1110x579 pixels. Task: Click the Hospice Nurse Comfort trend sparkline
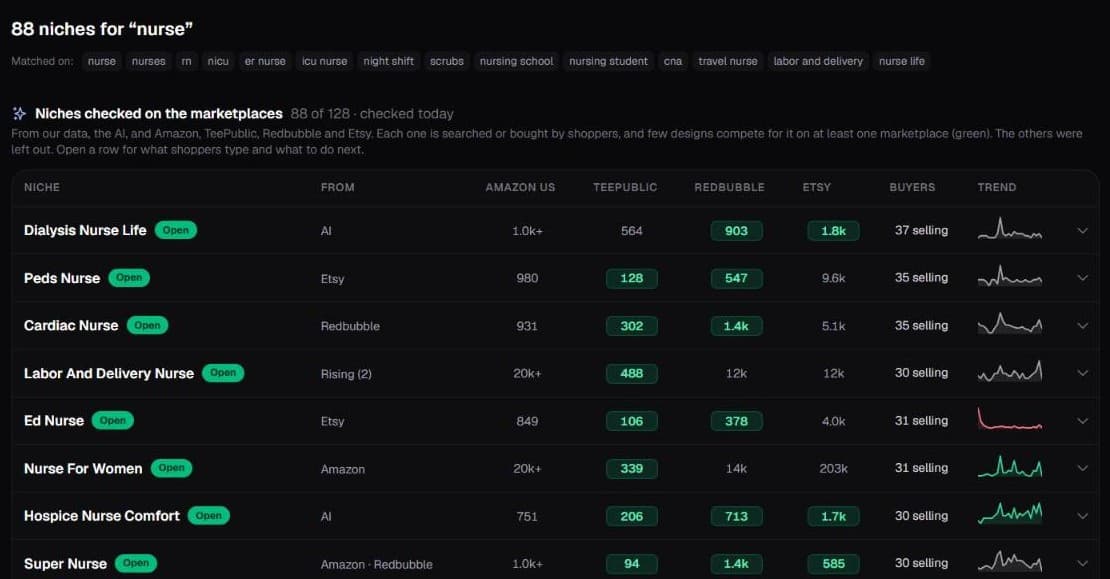(1009, 515)
